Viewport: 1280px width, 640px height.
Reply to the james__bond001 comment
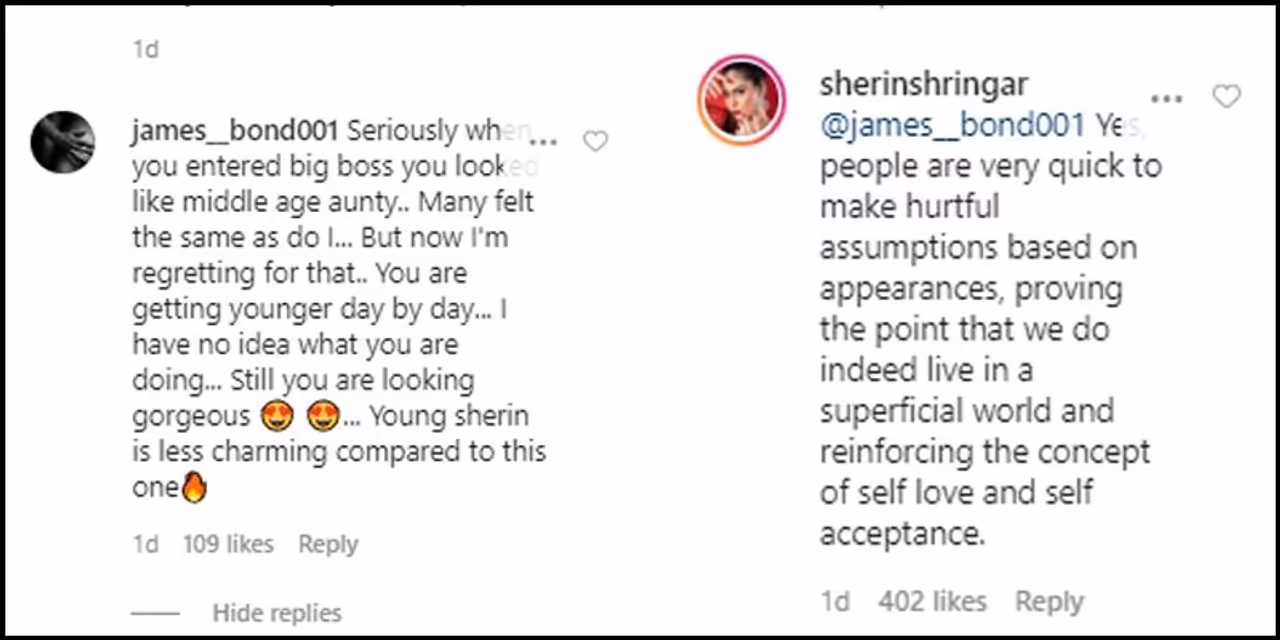(x=328, y=544)
